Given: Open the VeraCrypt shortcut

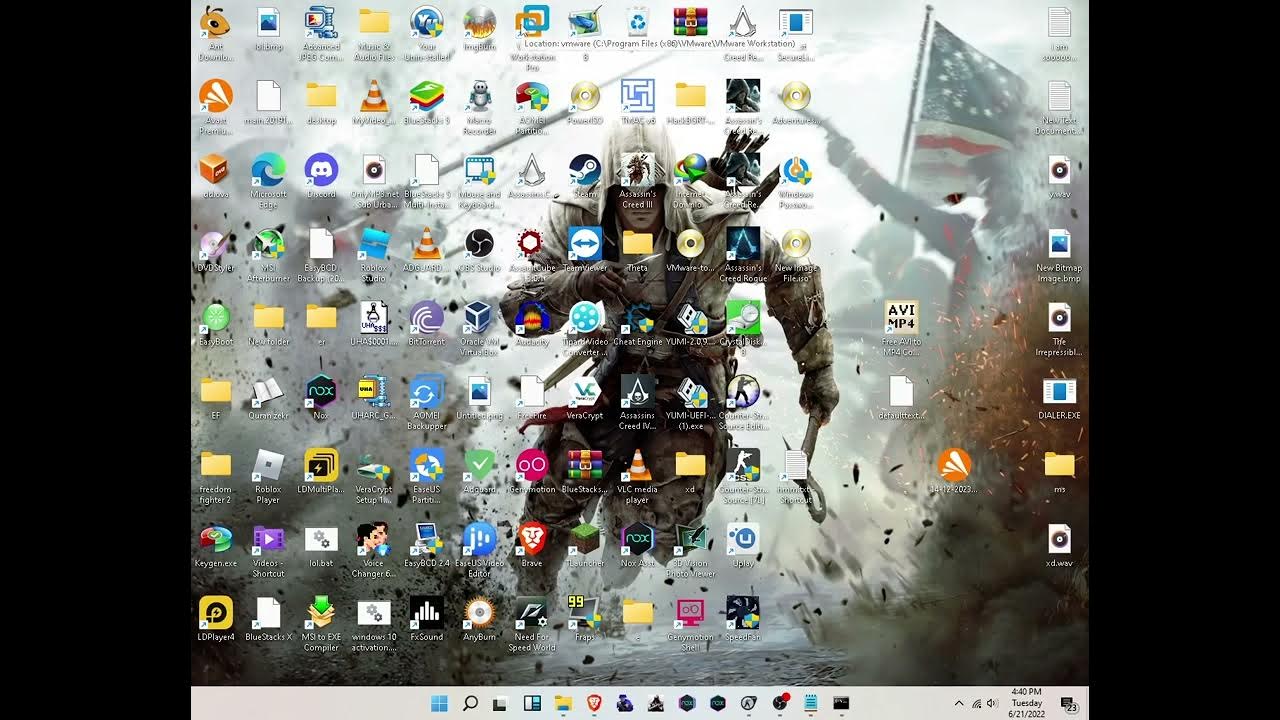Looking at the screenshot, I should [585, 397].
